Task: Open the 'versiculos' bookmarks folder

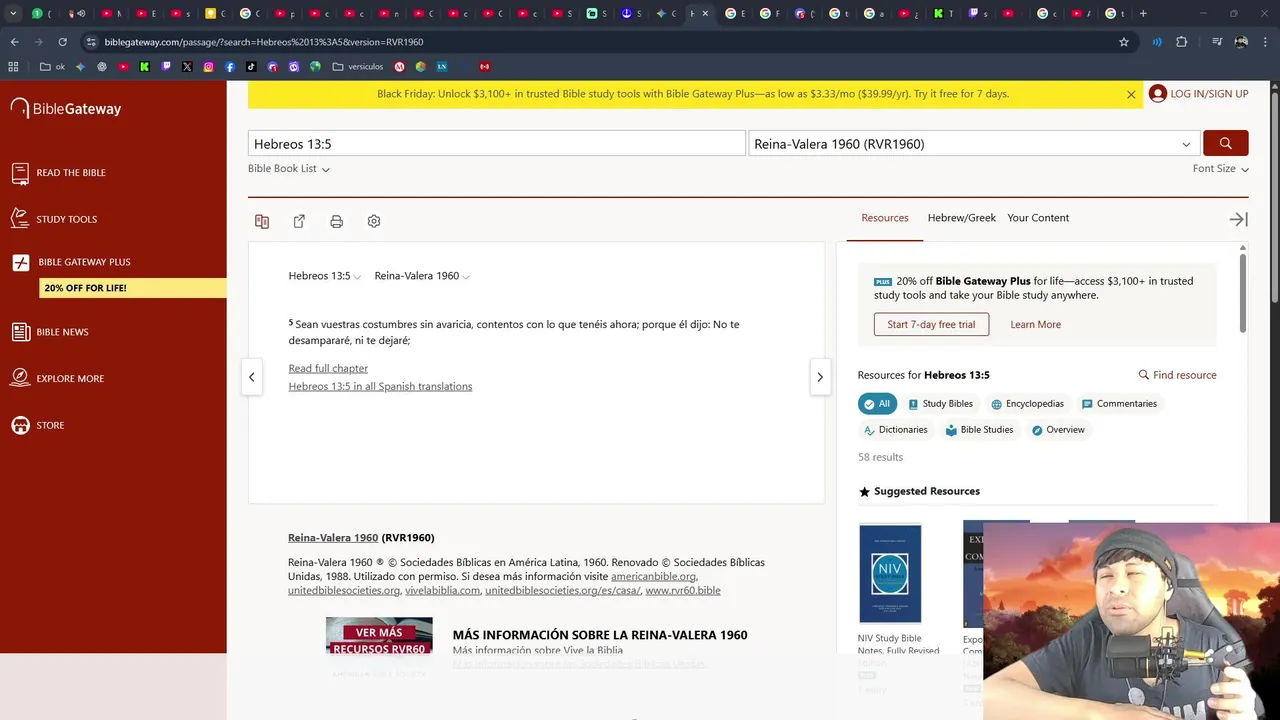Action: [357, 67]
